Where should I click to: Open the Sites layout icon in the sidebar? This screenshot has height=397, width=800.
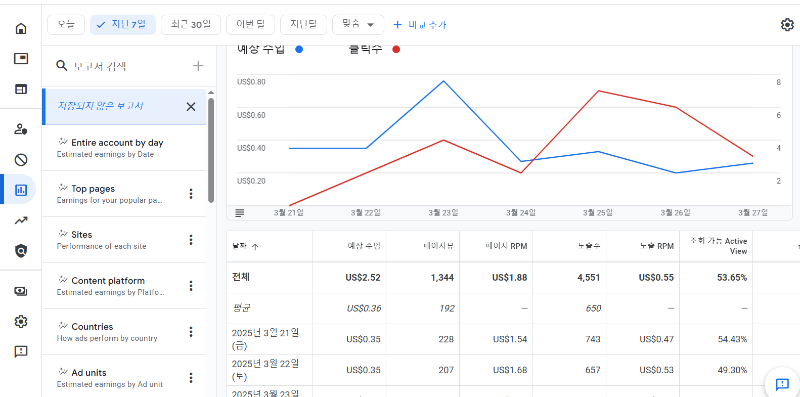coord(21,89)
